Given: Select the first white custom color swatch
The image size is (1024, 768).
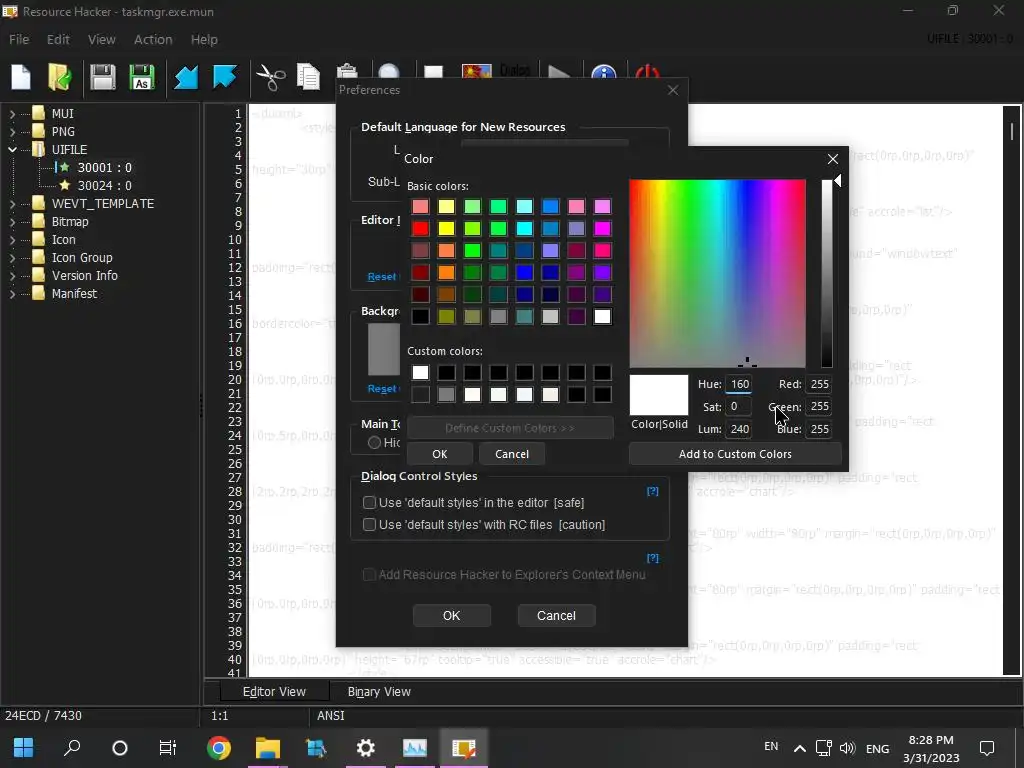Looking at the screenshot, I should 421,373.
